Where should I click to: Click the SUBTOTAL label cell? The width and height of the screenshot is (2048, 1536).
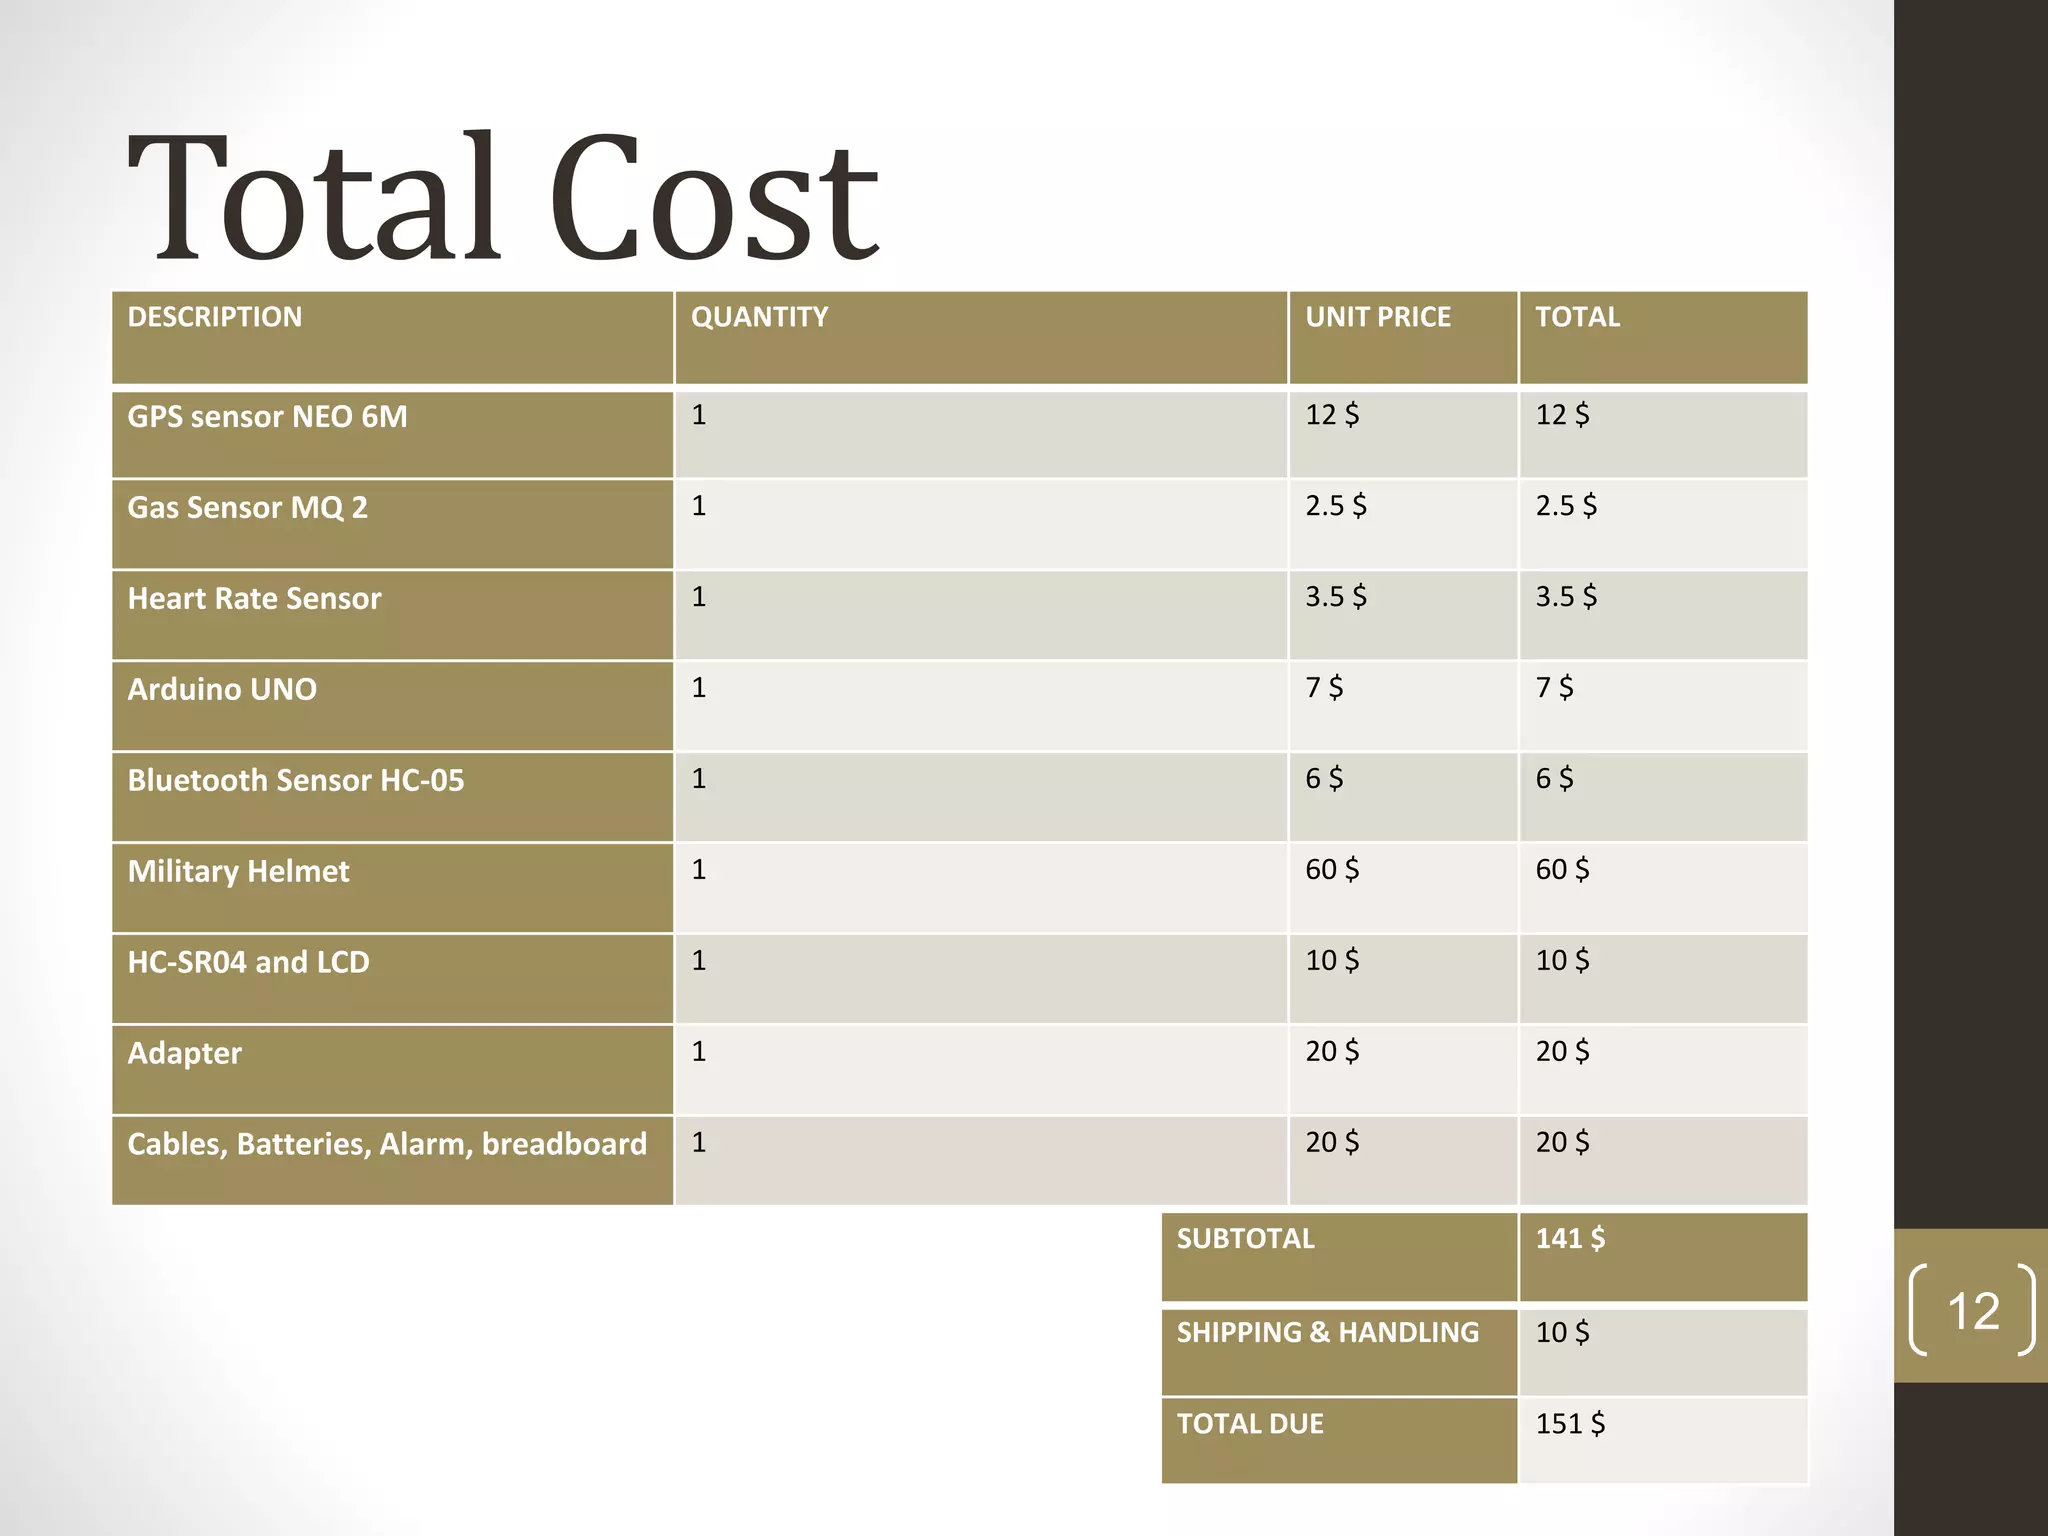click(1245, 1240)
